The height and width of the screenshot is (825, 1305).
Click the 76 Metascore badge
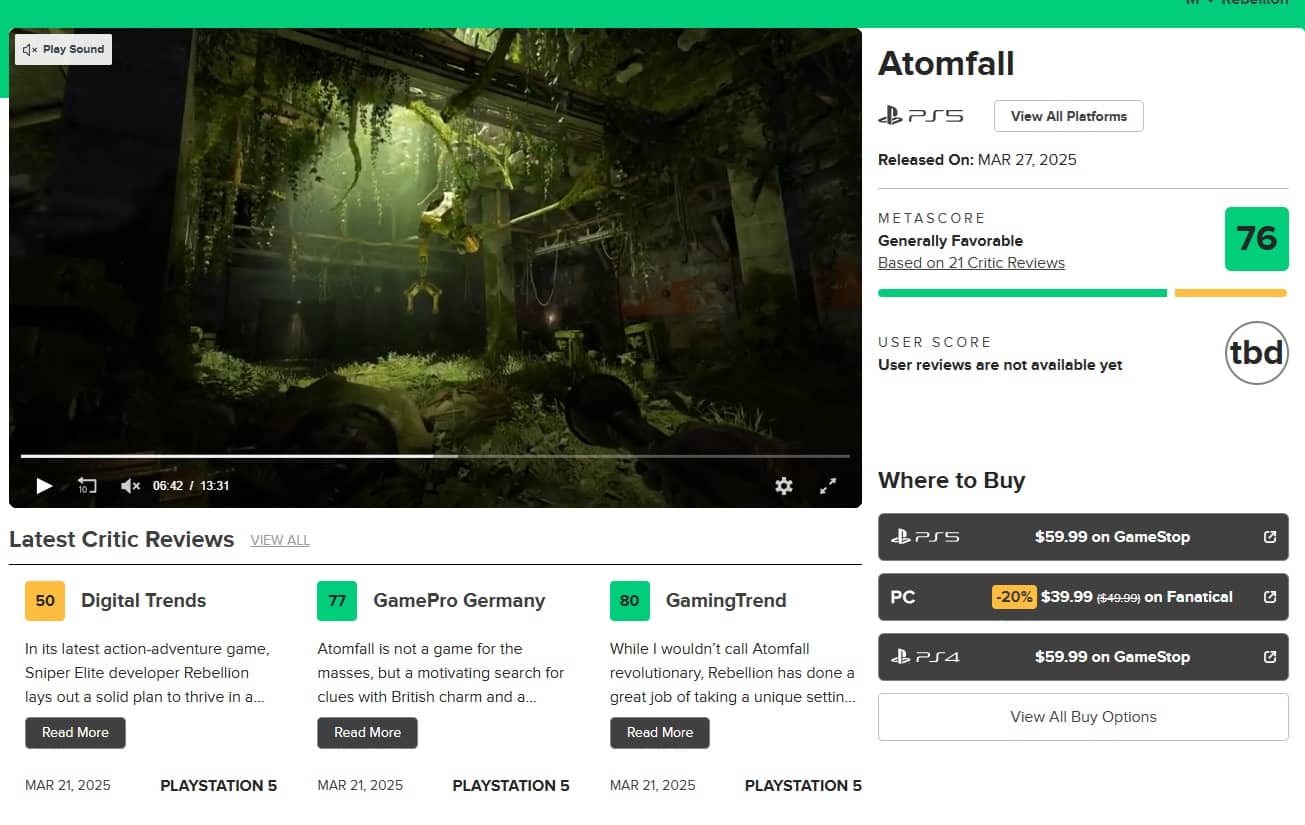[x=1256, y=238]
